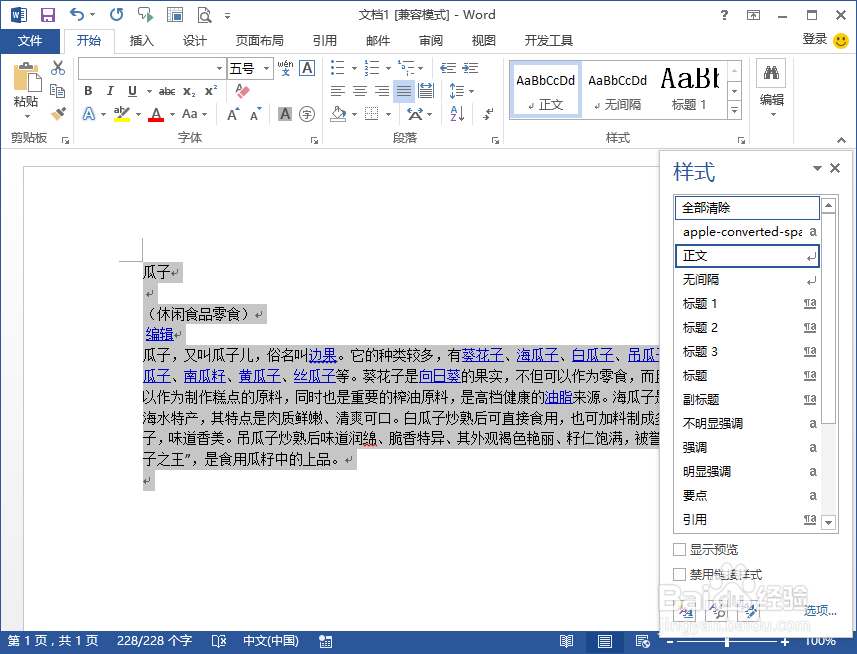Apply the text highlight color tool
Image resolution: width=857 pixels, height=654 pixels.
pyautogui.click(x=120, y=114)
